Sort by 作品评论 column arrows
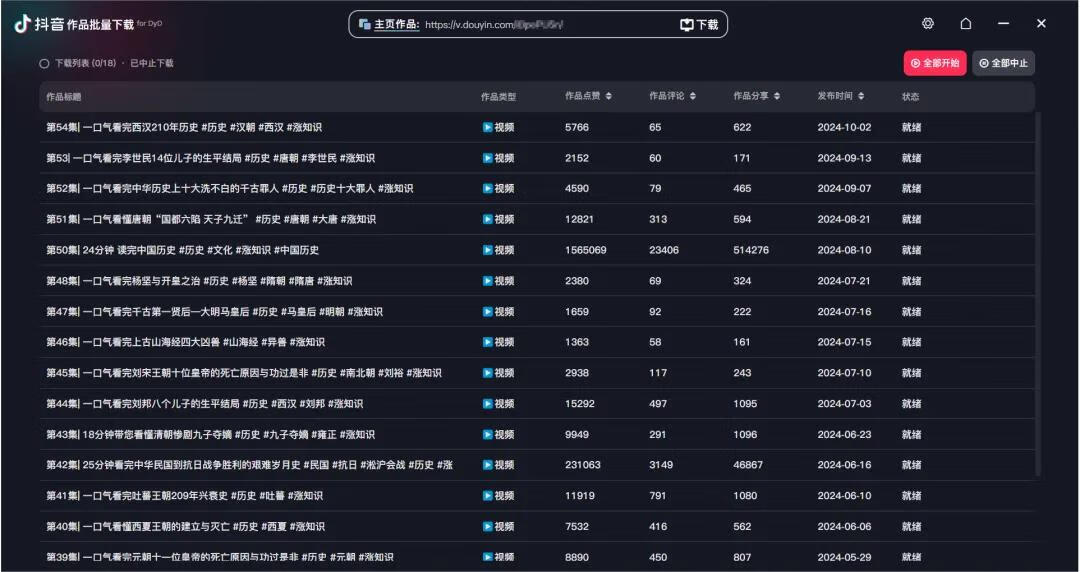 [692, 97]
